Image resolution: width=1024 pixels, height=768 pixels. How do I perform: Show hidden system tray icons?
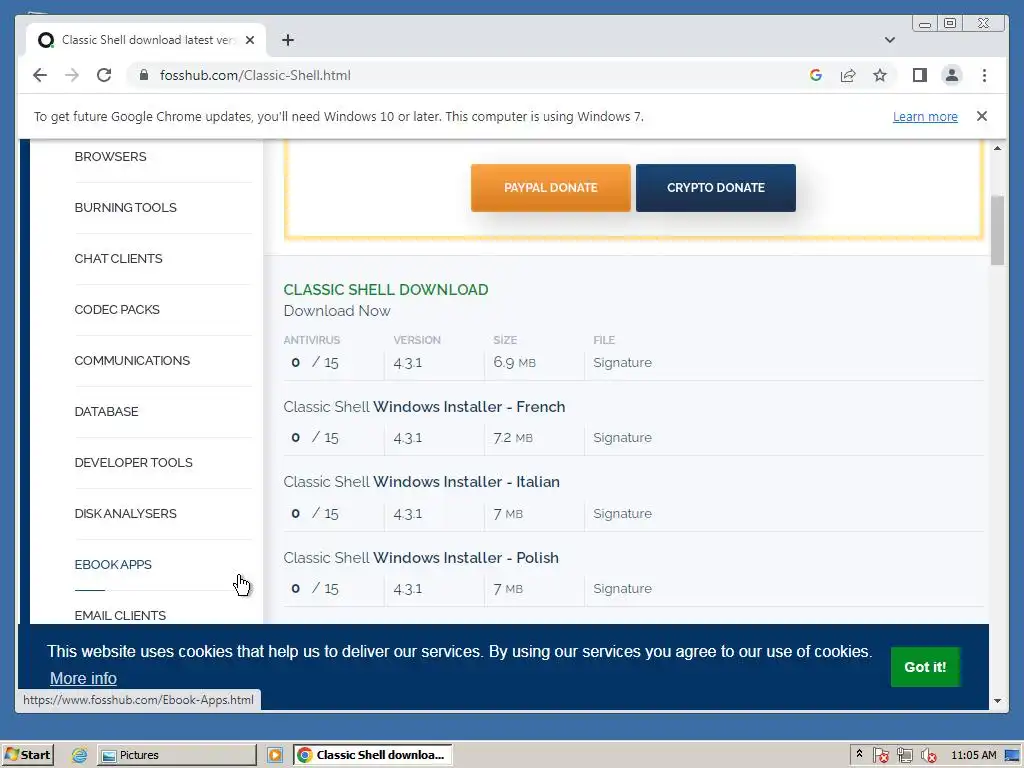point(859,754)
